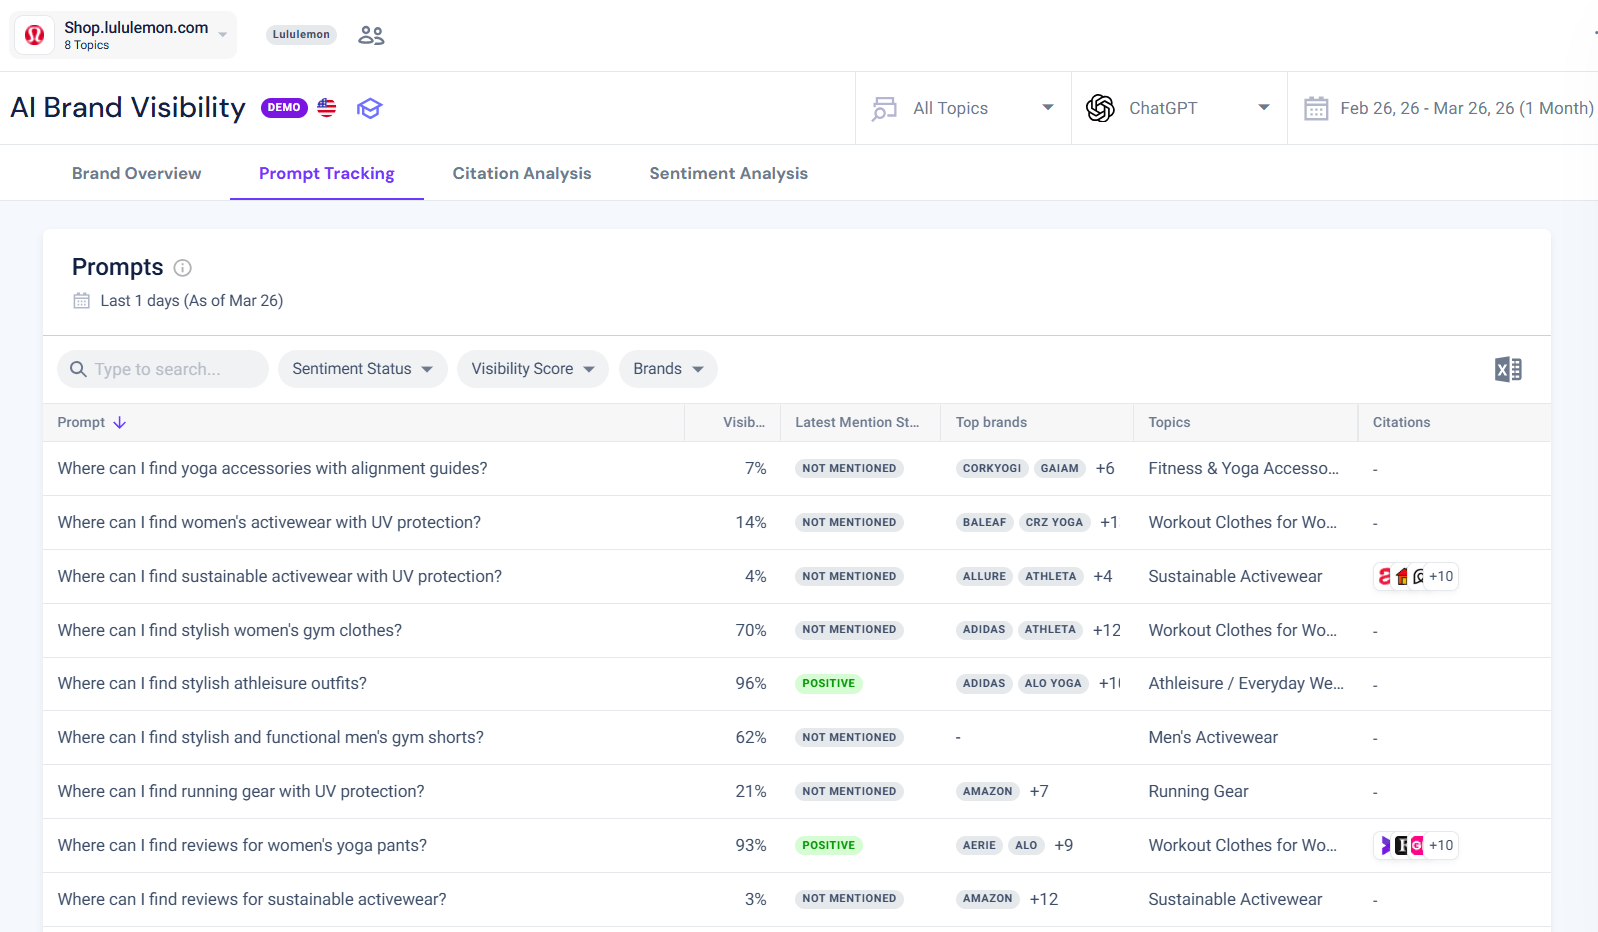The height and width of the screenshot is (932, 1598).
Task: Open the graduation cap learning icon
Action: (370, 108)
